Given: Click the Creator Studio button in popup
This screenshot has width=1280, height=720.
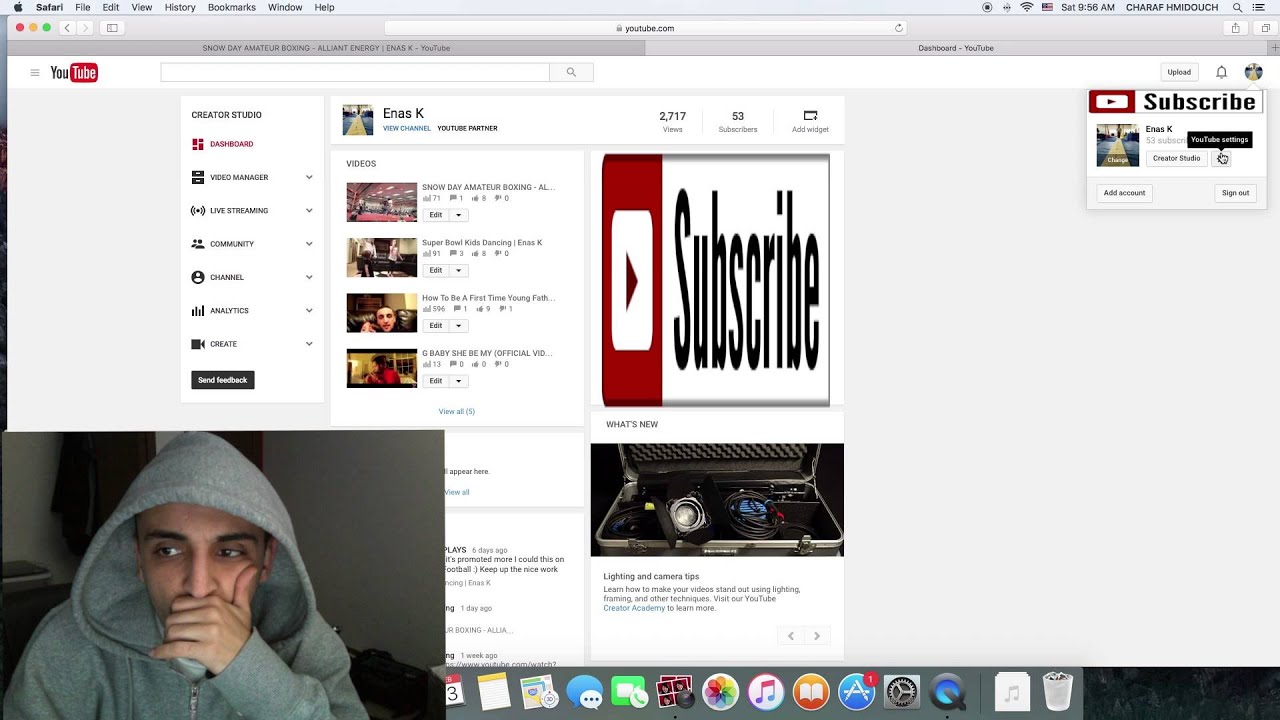Looking at the screenshot, I should [x=1176, y=158].
